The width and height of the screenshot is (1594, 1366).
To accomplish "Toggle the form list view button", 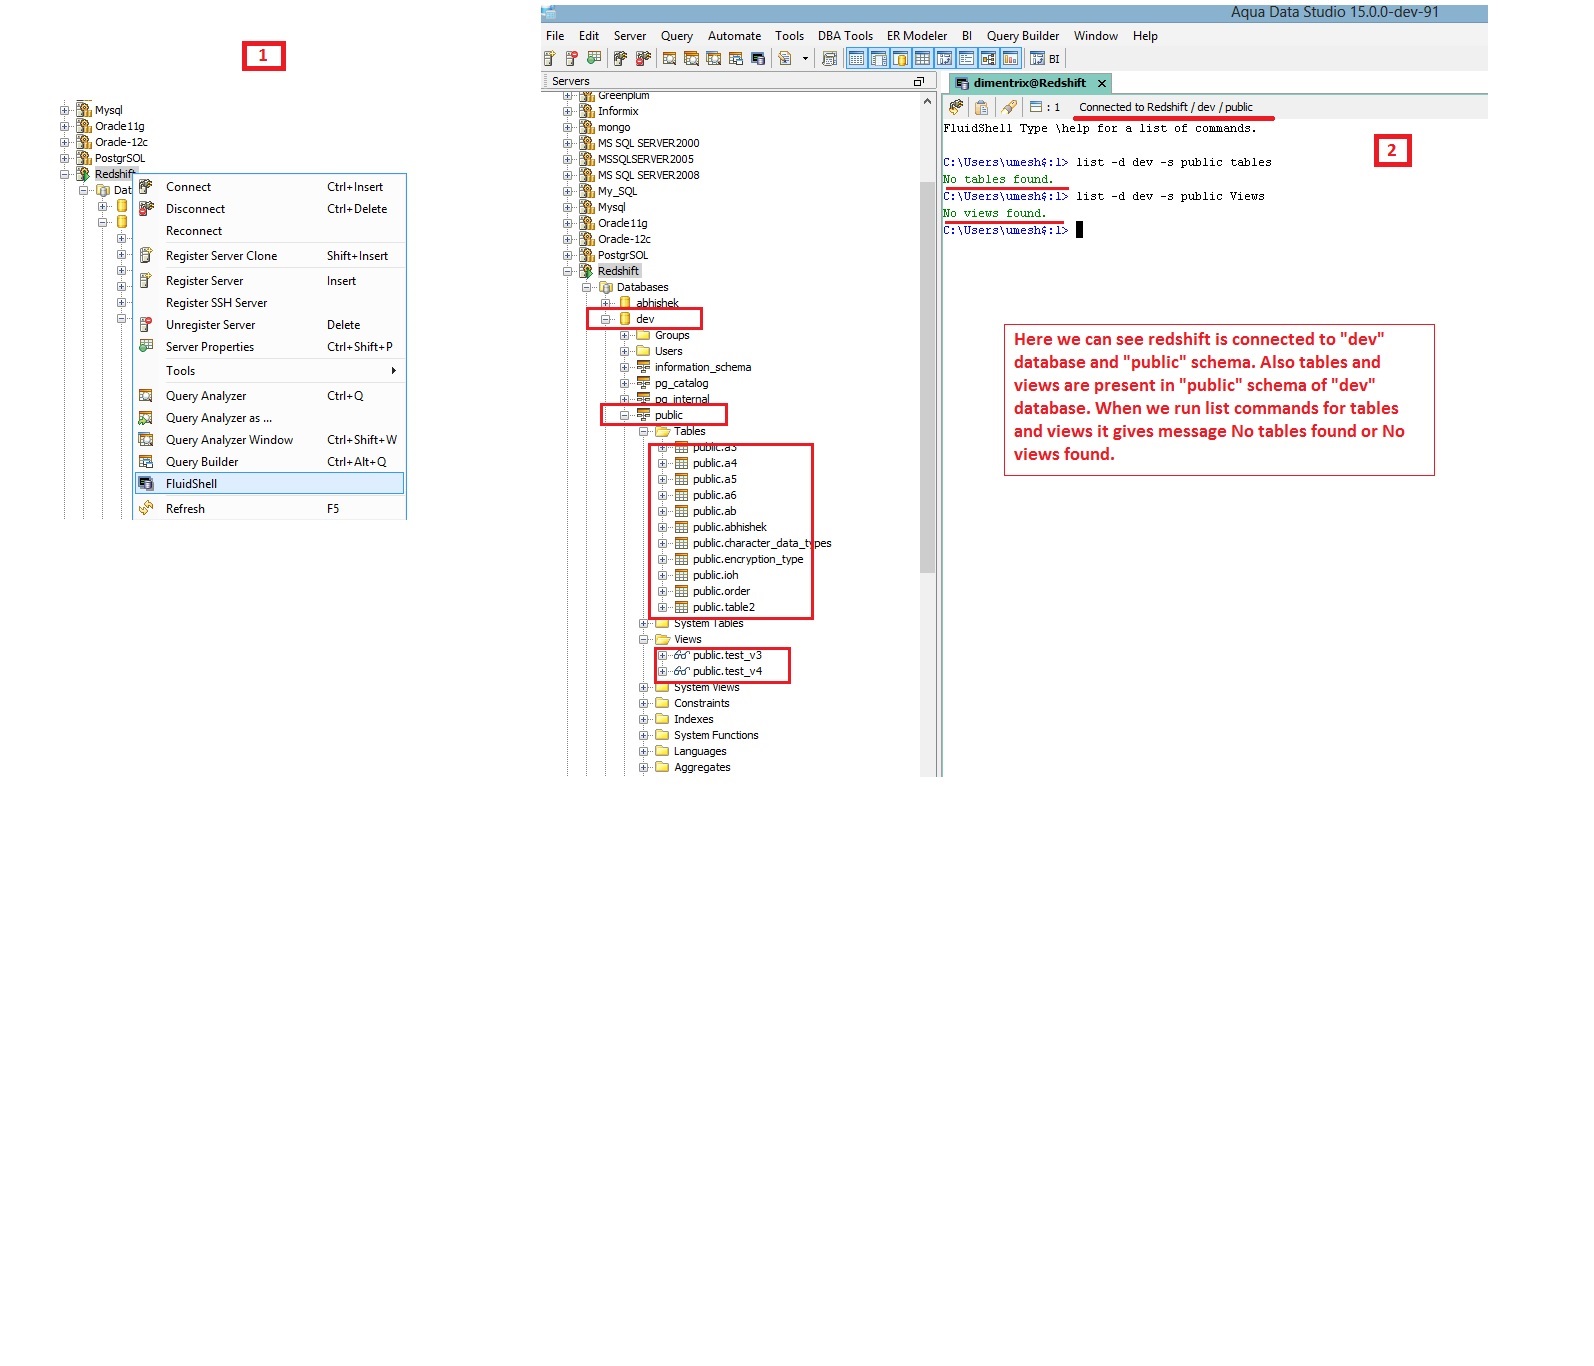I will (966, 59).
